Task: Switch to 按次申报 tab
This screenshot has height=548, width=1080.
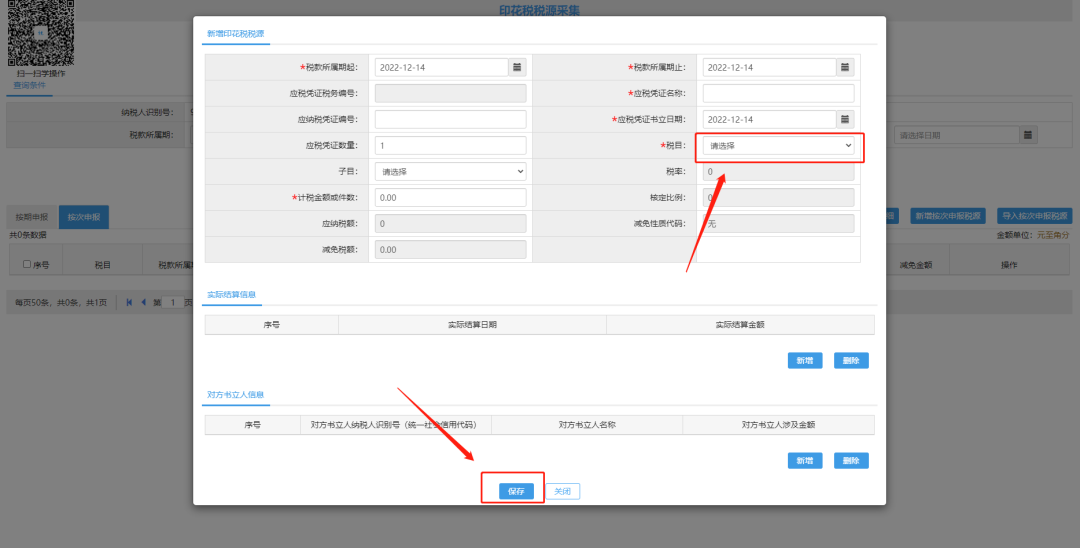Action: point(84,216)
